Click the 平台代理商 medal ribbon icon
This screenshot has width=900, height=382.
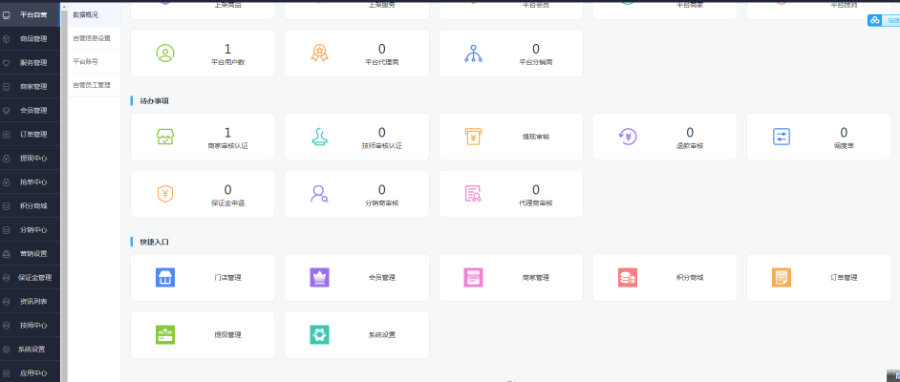click(319, 53)
